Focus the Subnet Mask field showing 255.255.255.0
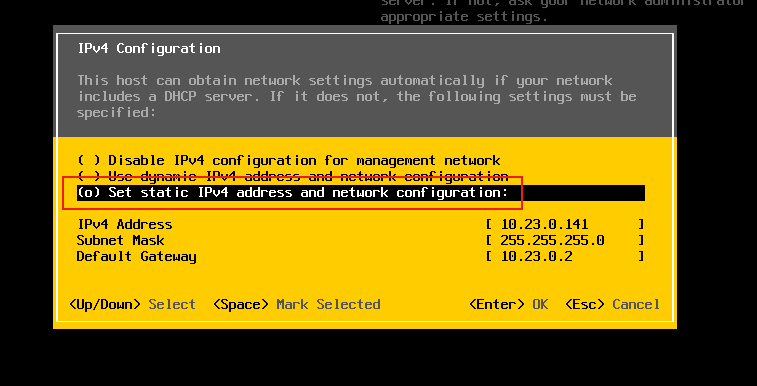This screenshot has height=386, width=757. pos(565,240)
